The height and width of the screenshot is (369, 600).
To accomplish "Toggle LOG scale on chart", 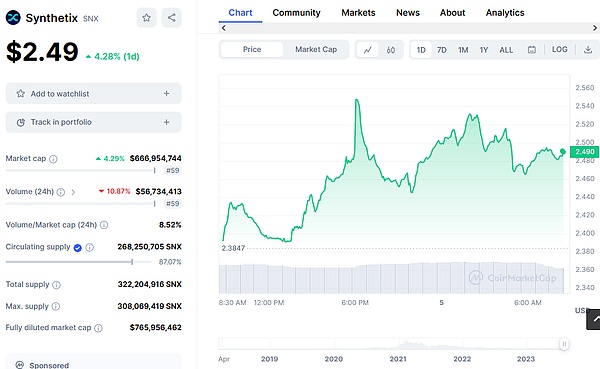I will tap(559, 49).
